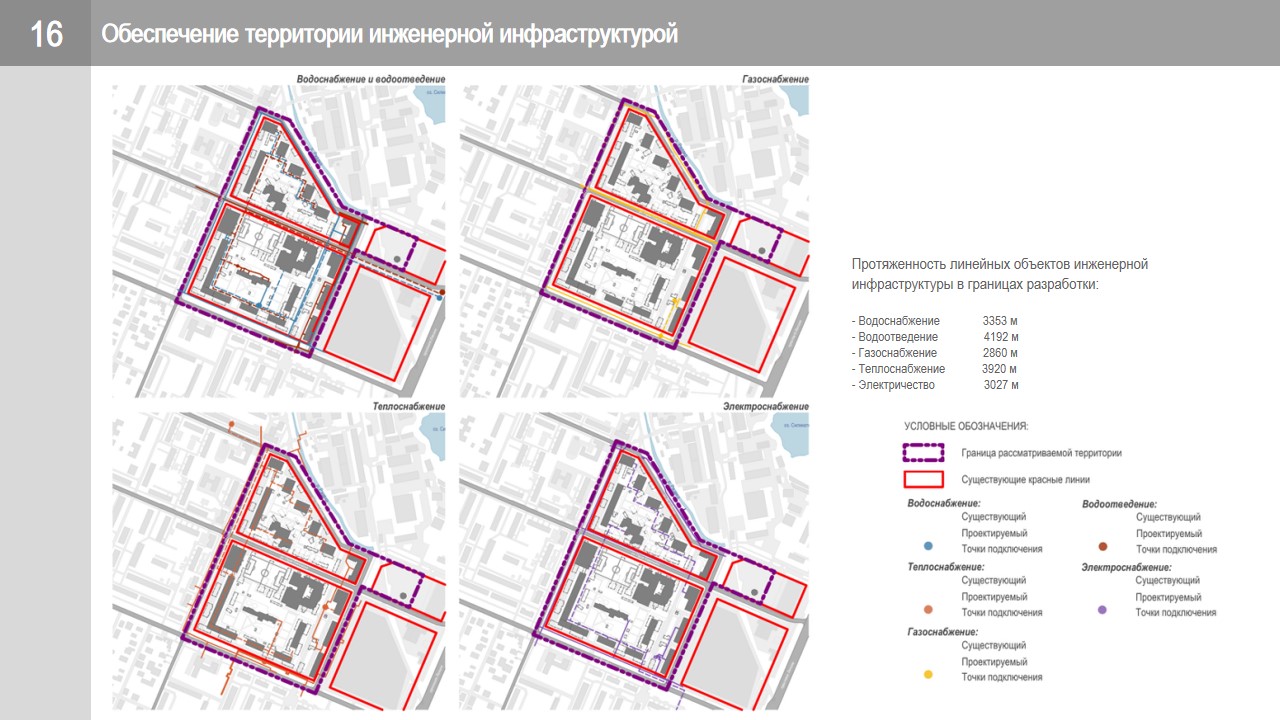Screen dimensions: 1280x720
Task: Click the slide heading 'Обеспечение территории инженерной инфраструктурой'
Action: tap(389, 34)
